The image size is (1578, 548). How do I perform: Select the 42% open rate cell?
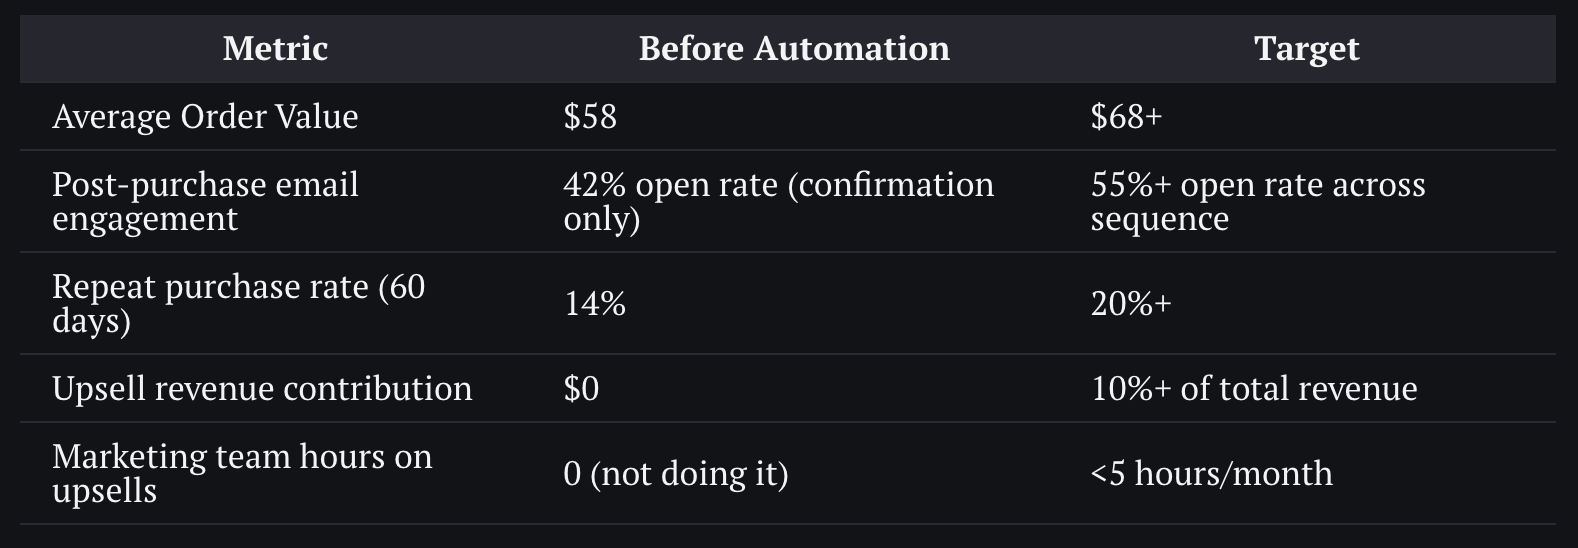point(778,201)
